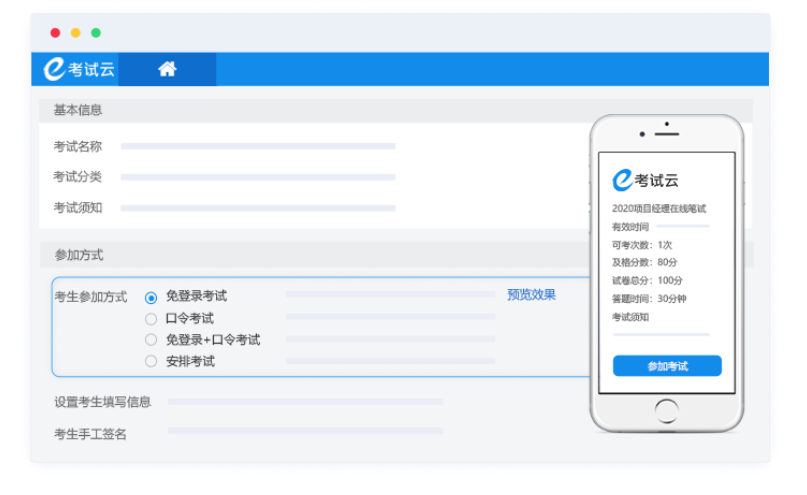
Task: Open the 预览效果 link
Action: pos(531,295)
